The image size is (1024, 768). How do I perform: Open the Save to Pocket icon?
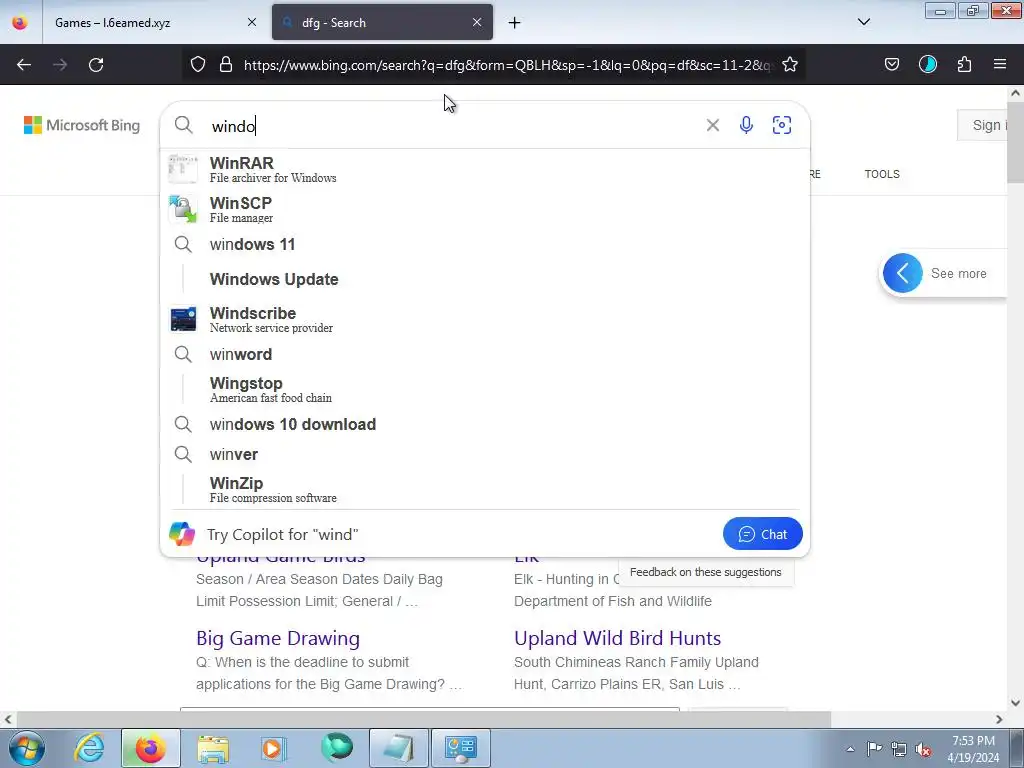[x=892, y=64]
